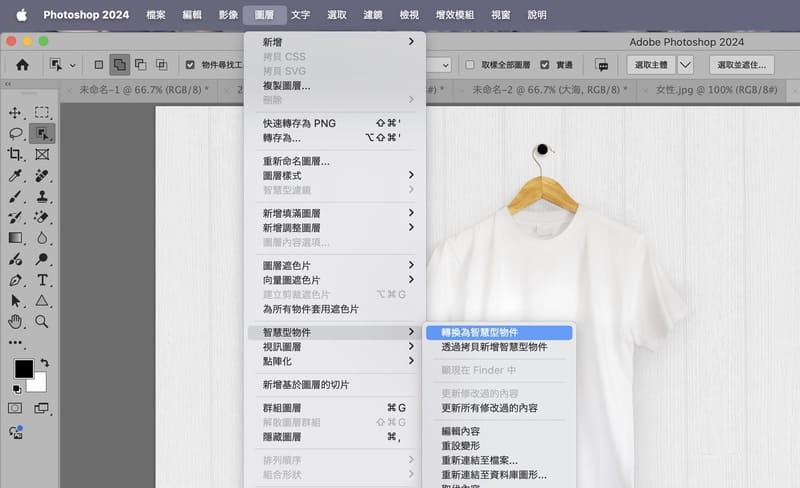800x488 pixels.
Task: Open the 檔案 menu in the menu bar
Action: tap(156, 15)
